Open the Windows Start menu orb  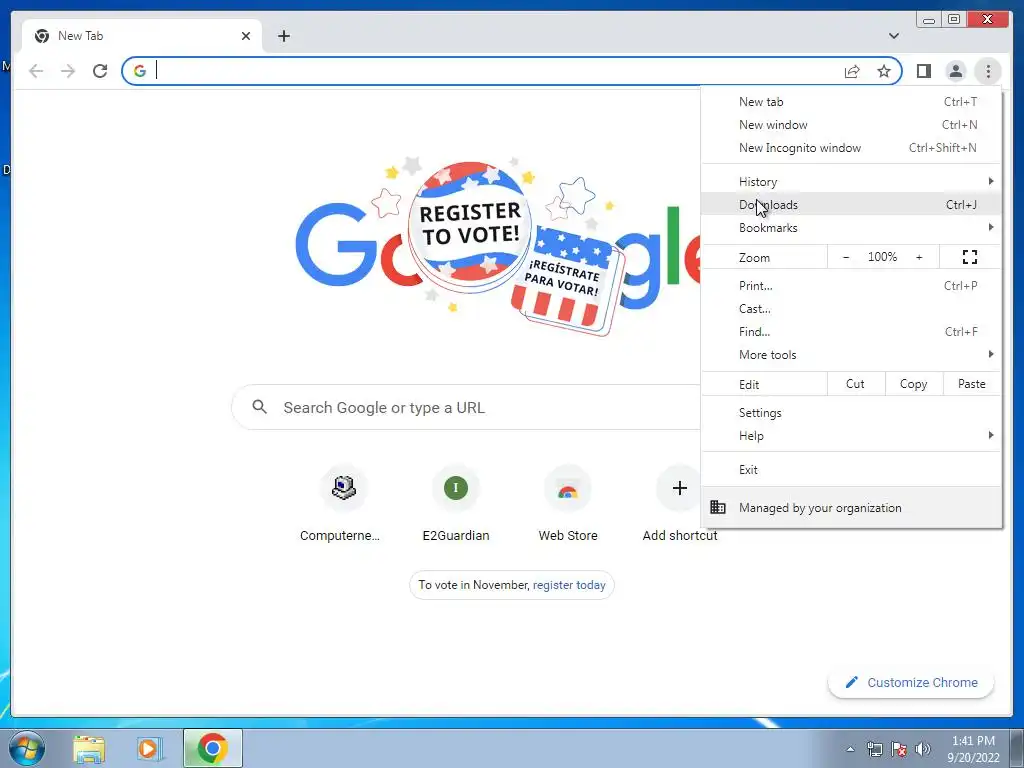coord(27,748)
